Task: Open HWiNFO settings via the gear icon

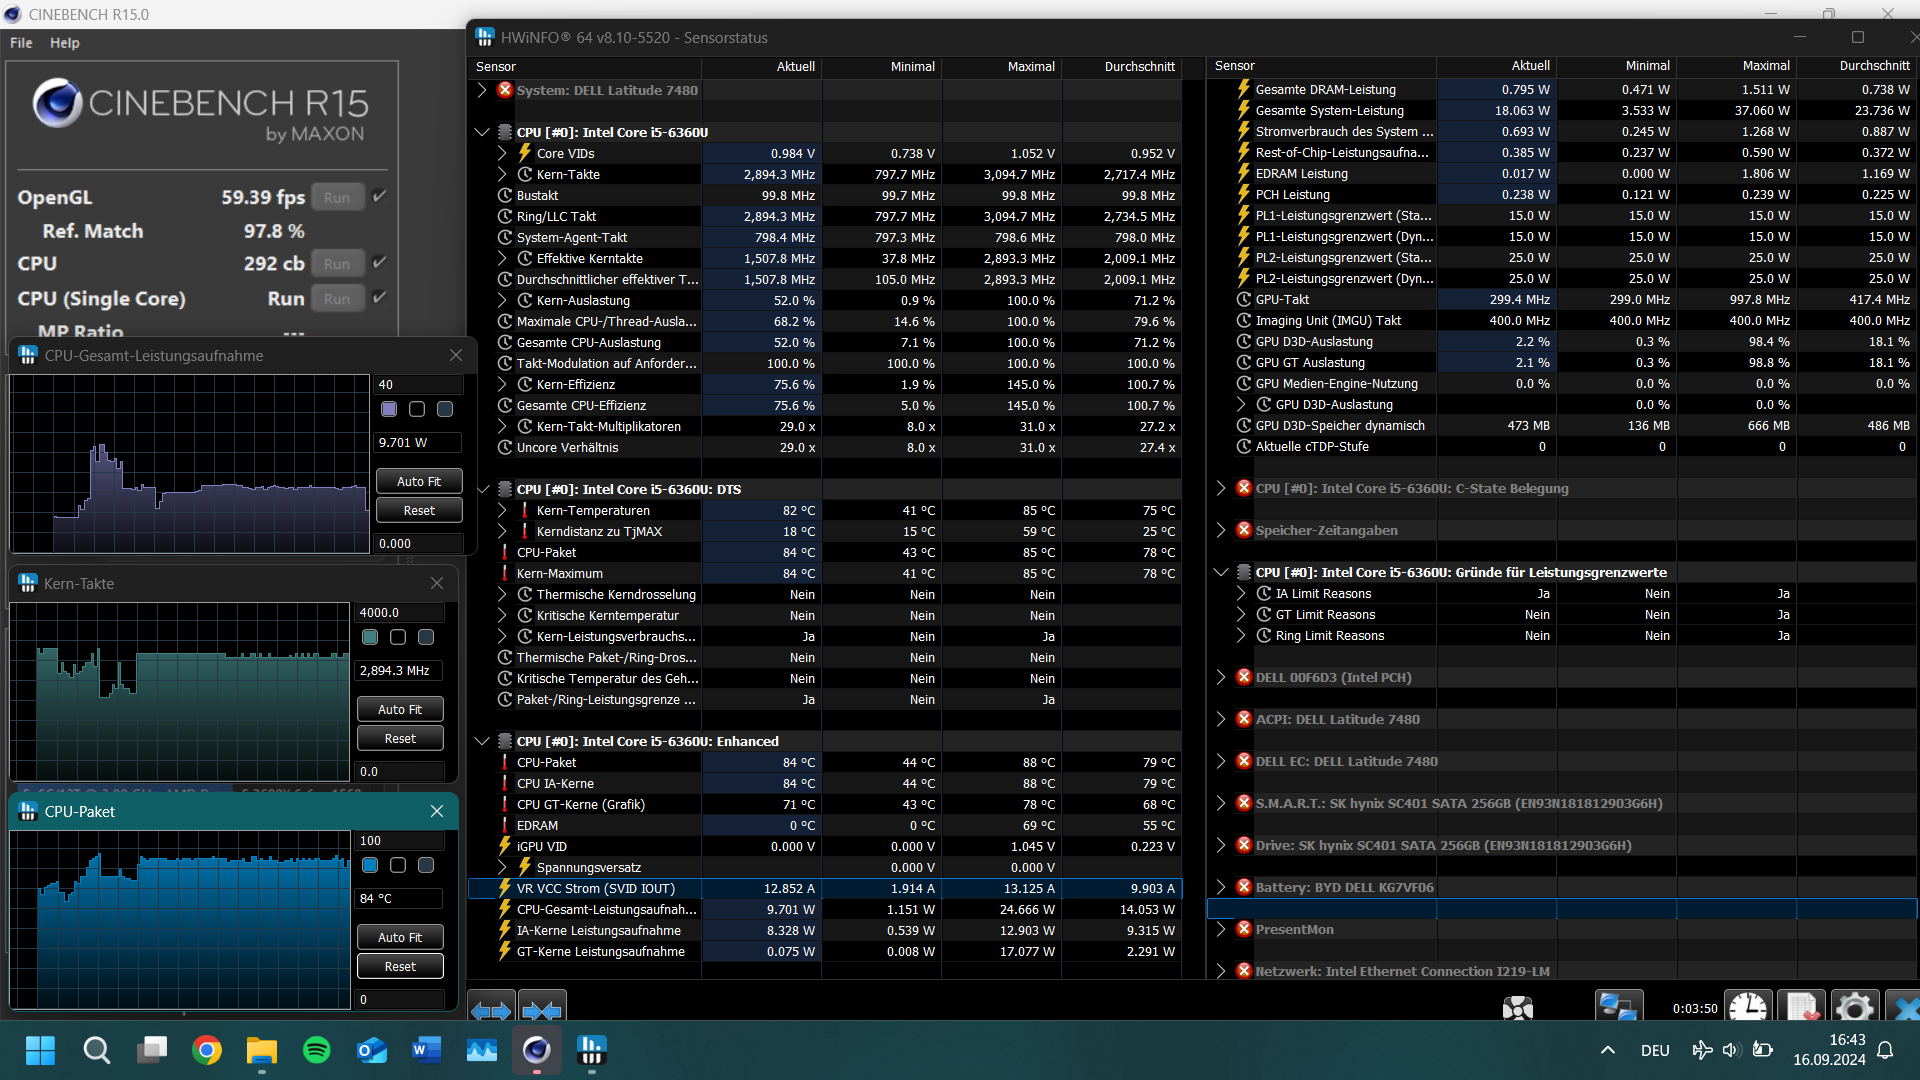Action: 1856,1007
